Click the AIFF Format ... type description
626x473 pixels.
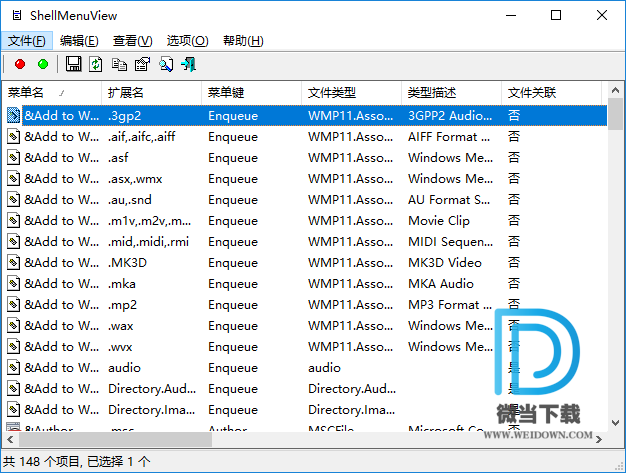(x=449, y=137)
